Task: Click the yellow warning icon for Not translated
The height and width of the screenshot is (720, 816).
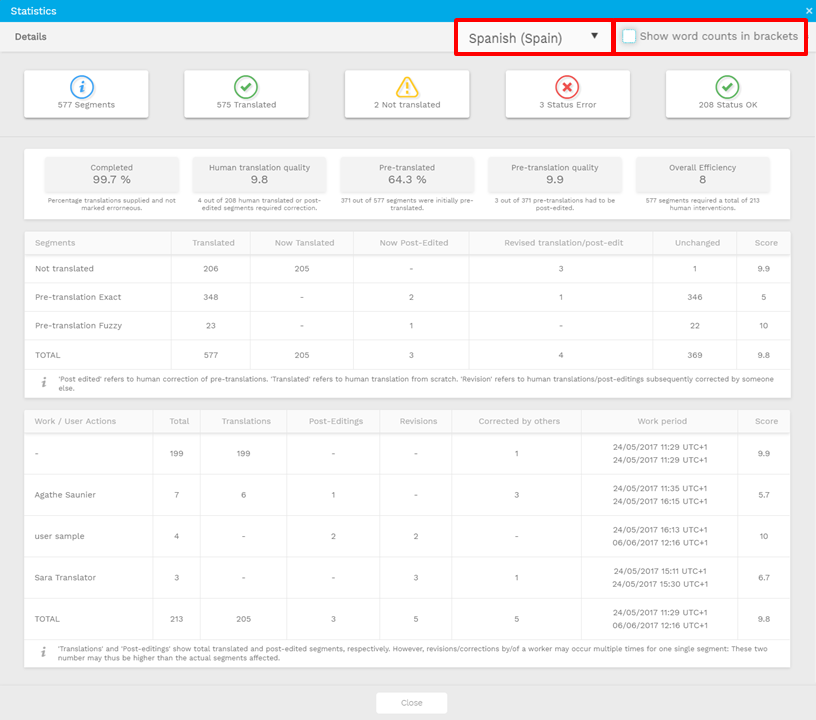Action: (x=407, y=87)
